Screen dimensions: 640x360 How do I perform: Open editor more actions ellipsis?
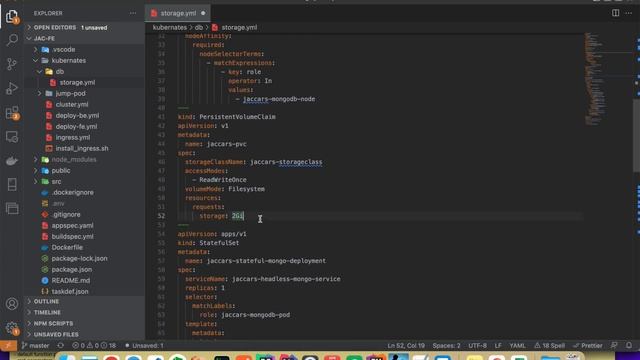629,13
